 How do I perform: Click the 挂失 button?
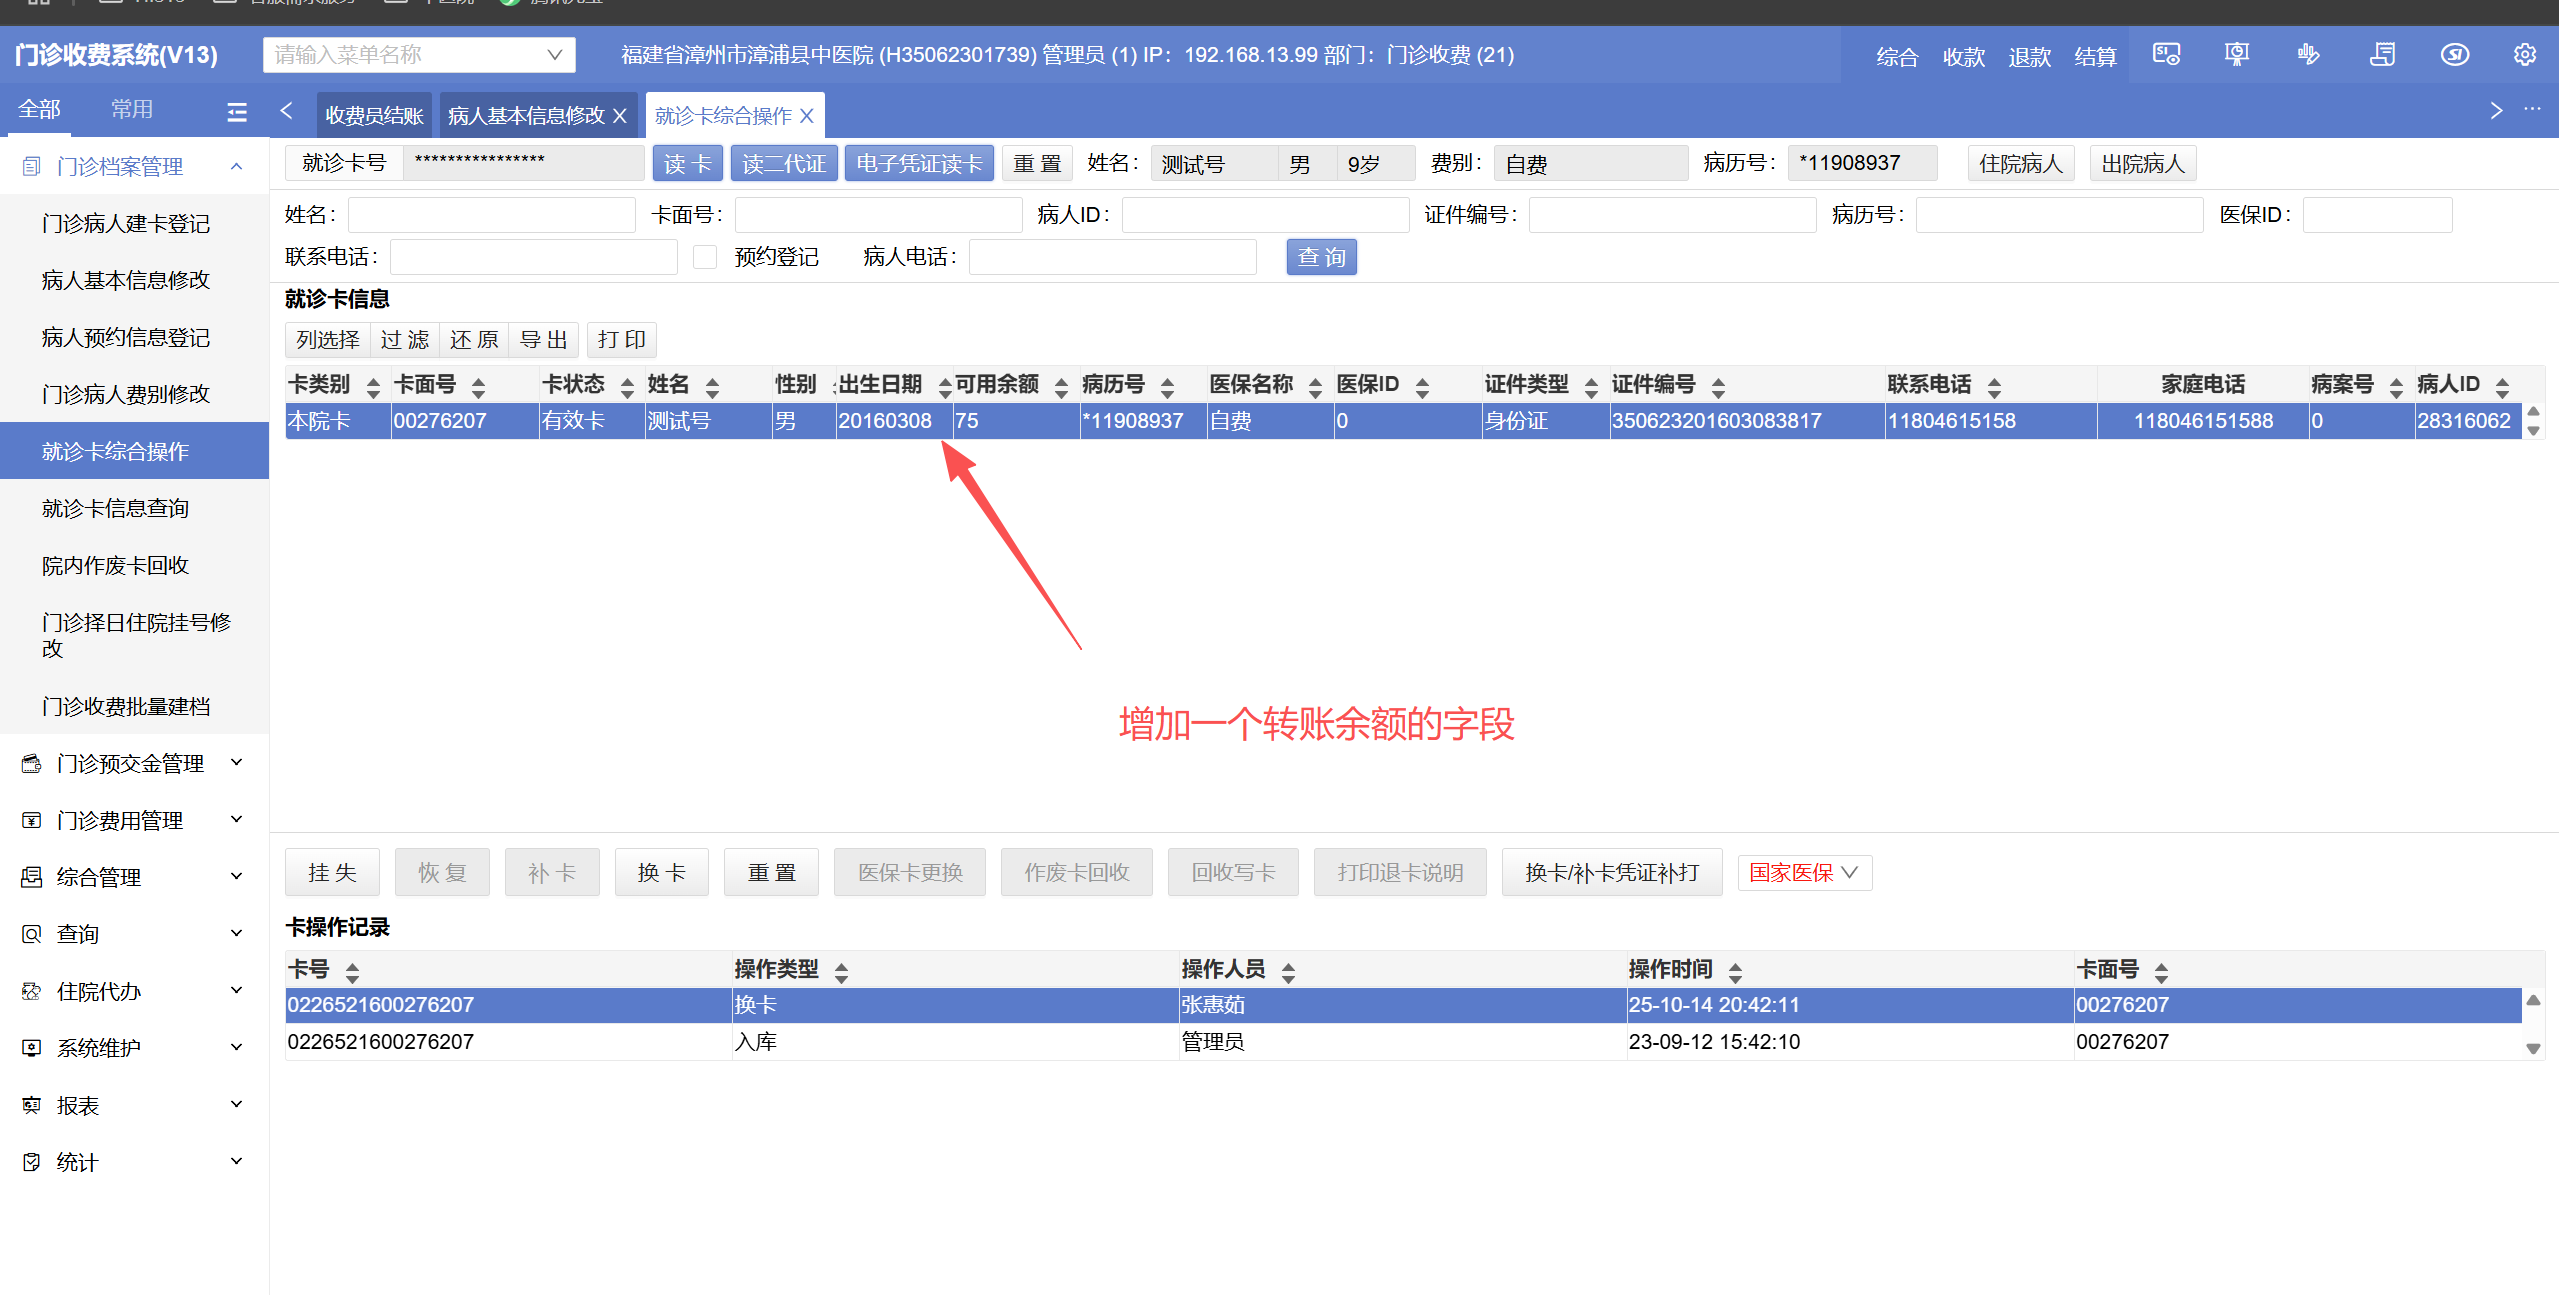(x=332, y=873)
